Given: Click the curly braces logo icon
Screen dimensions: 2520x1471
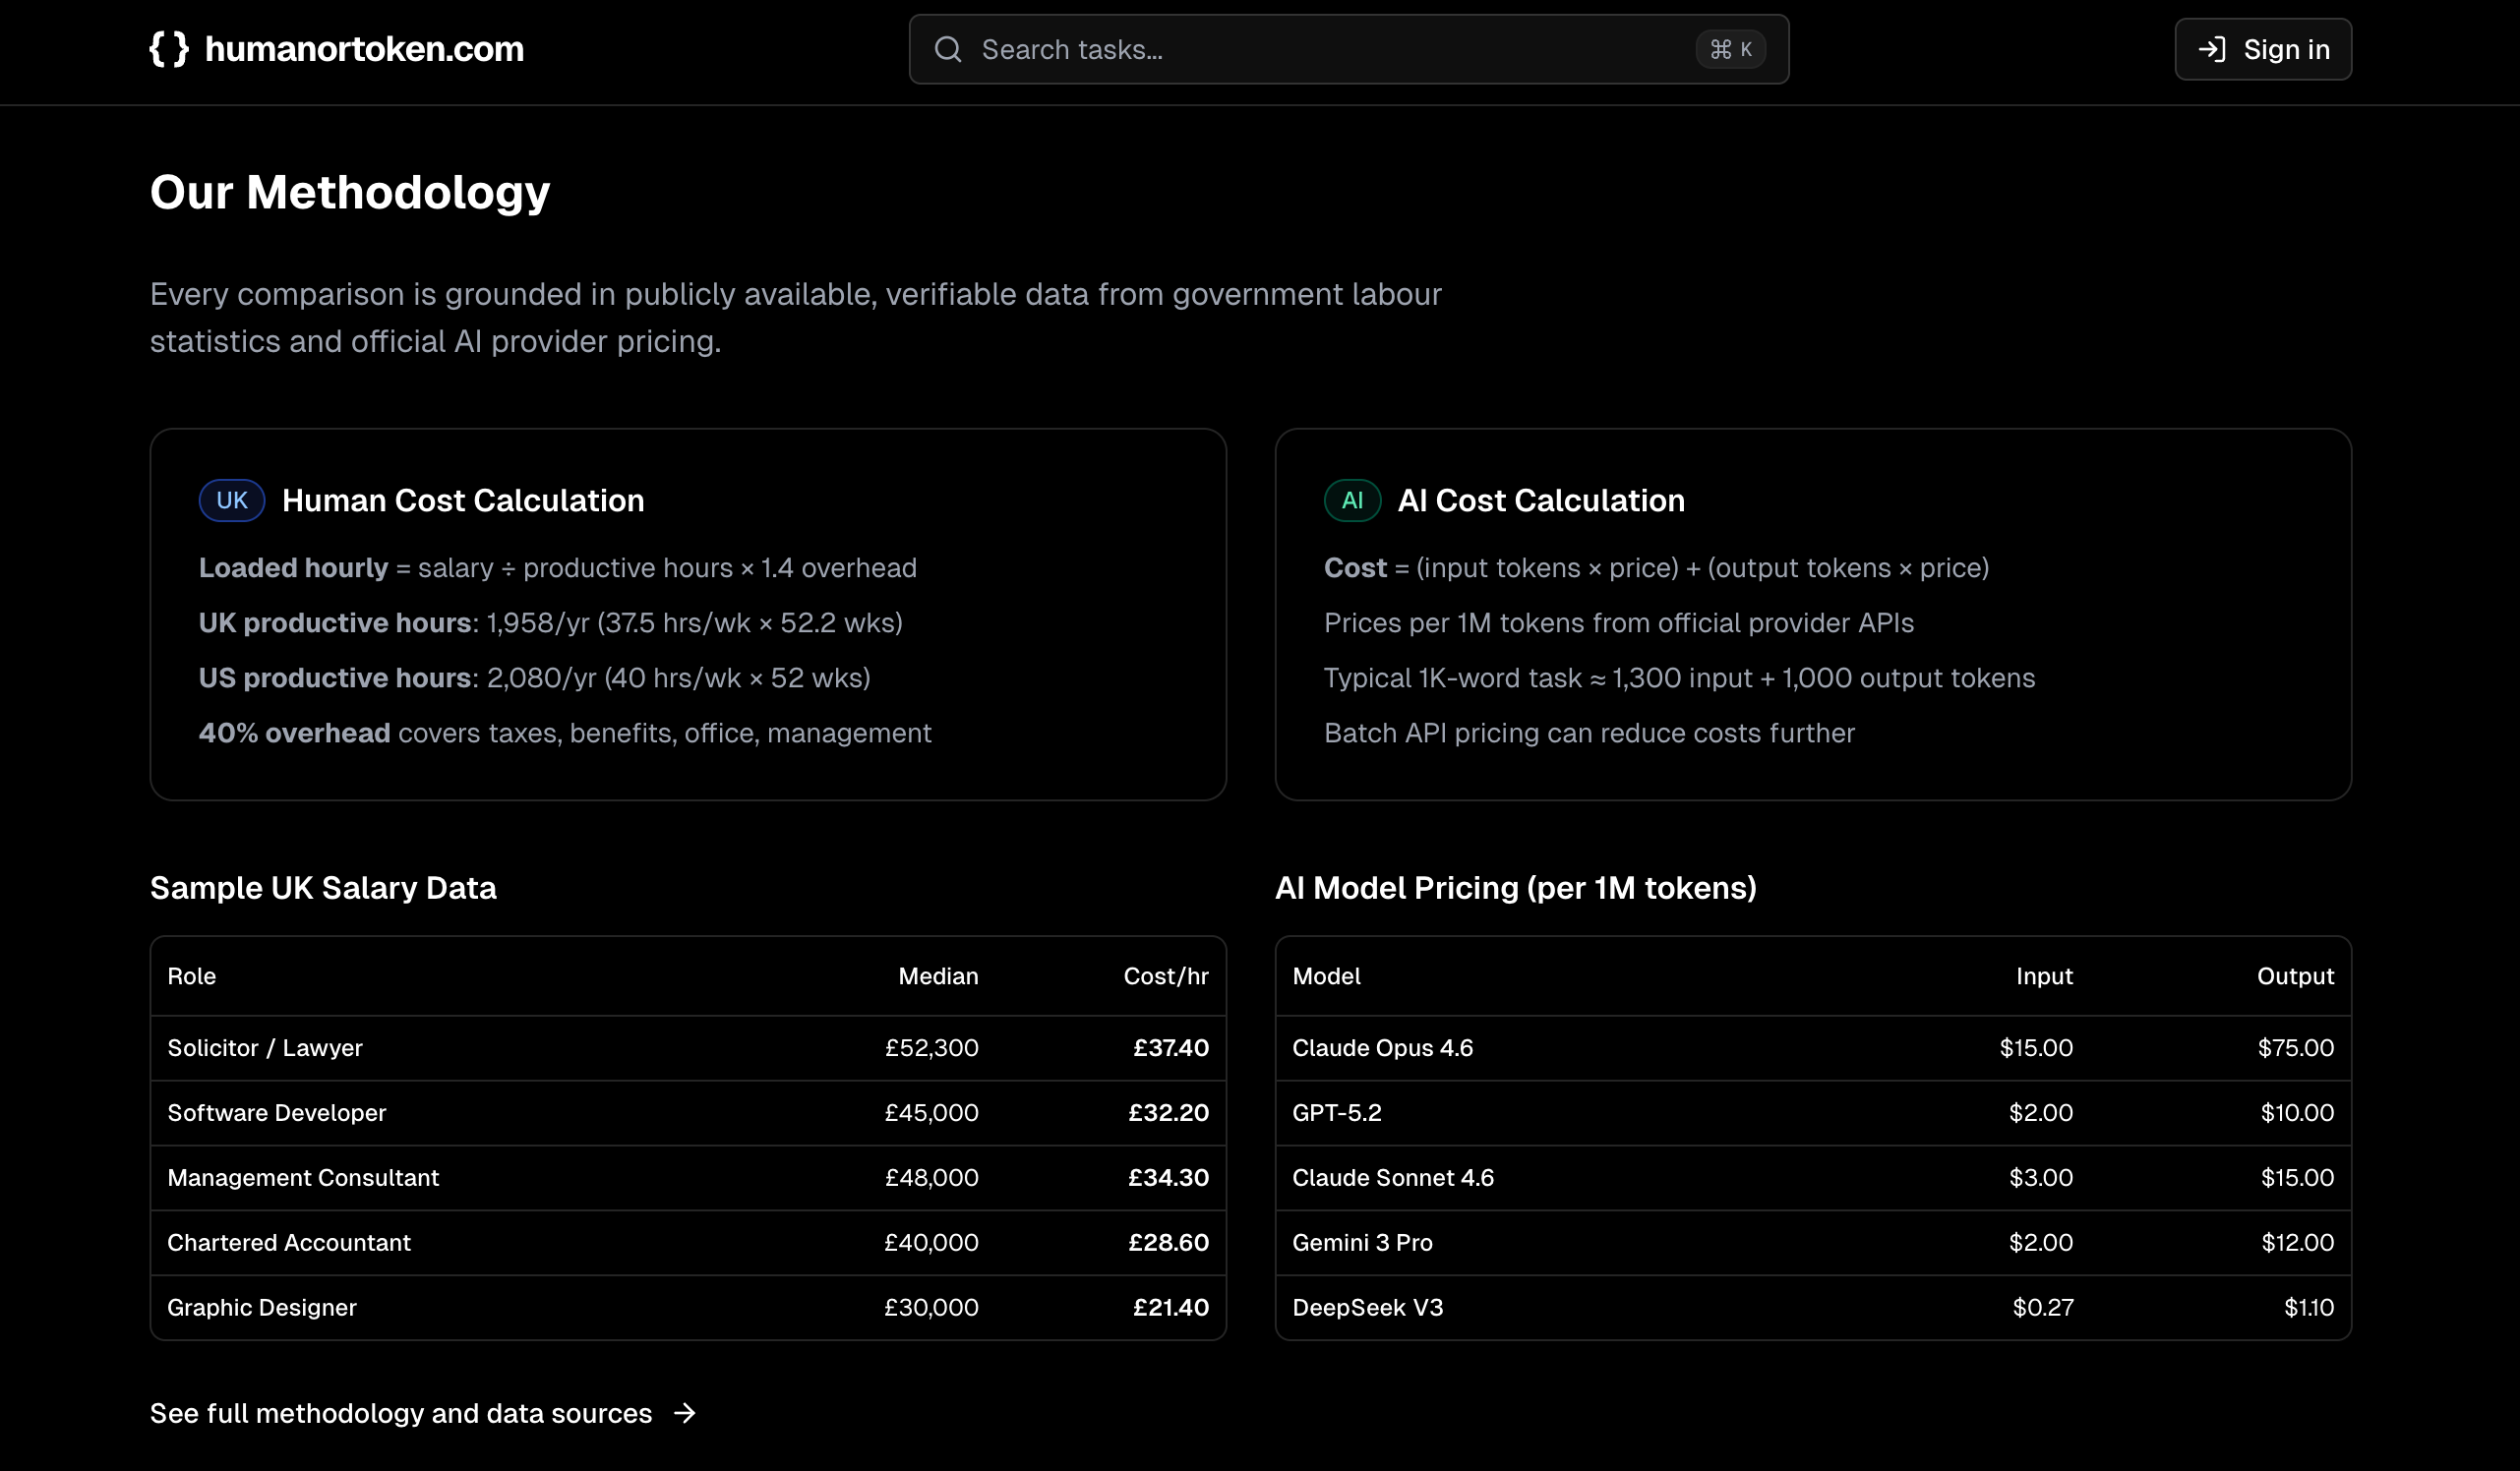Looking at the screenshot, I should 169,49.
